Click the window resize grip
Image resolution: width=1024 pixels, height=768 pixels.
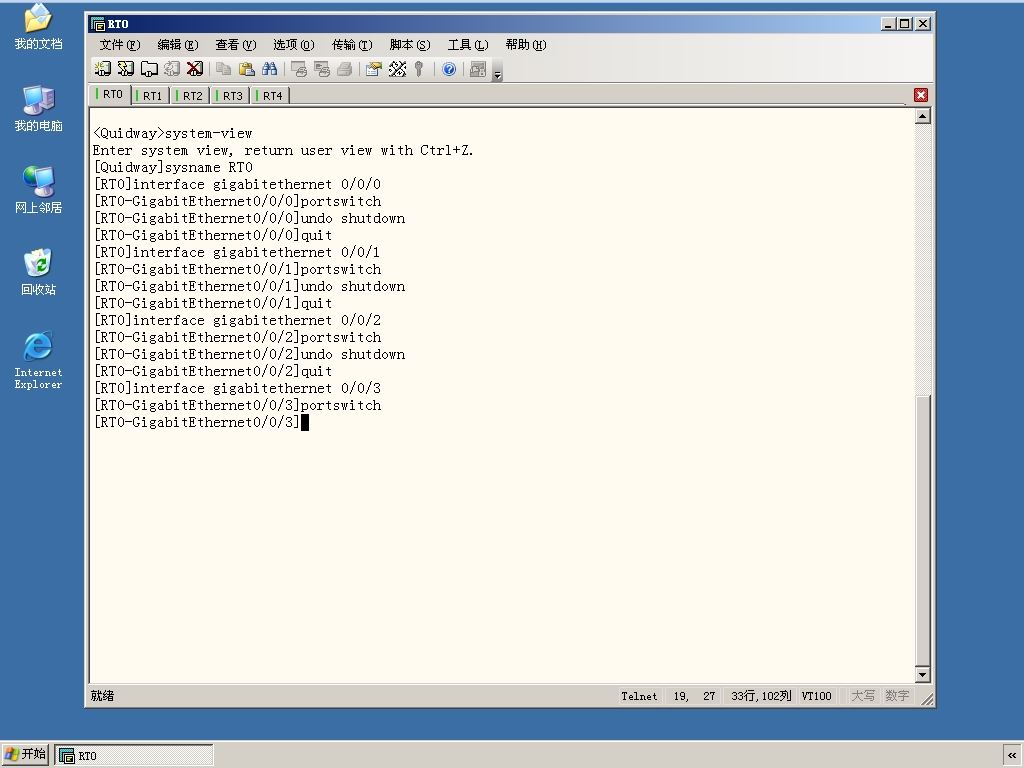click(x=927, y=699)
